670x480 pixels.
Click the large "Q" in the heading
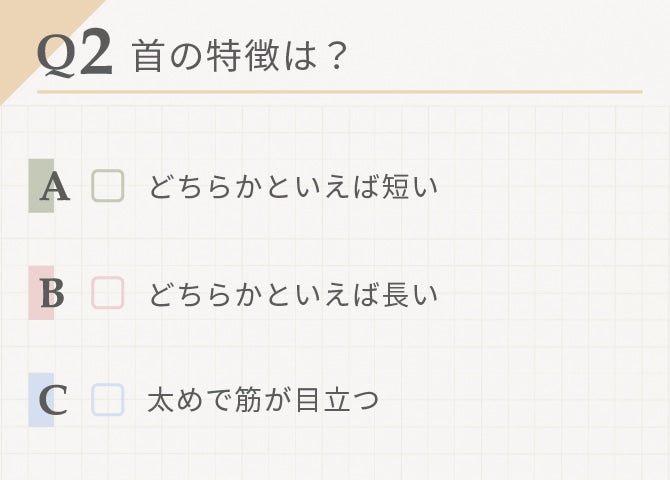[x=56, y=57]
